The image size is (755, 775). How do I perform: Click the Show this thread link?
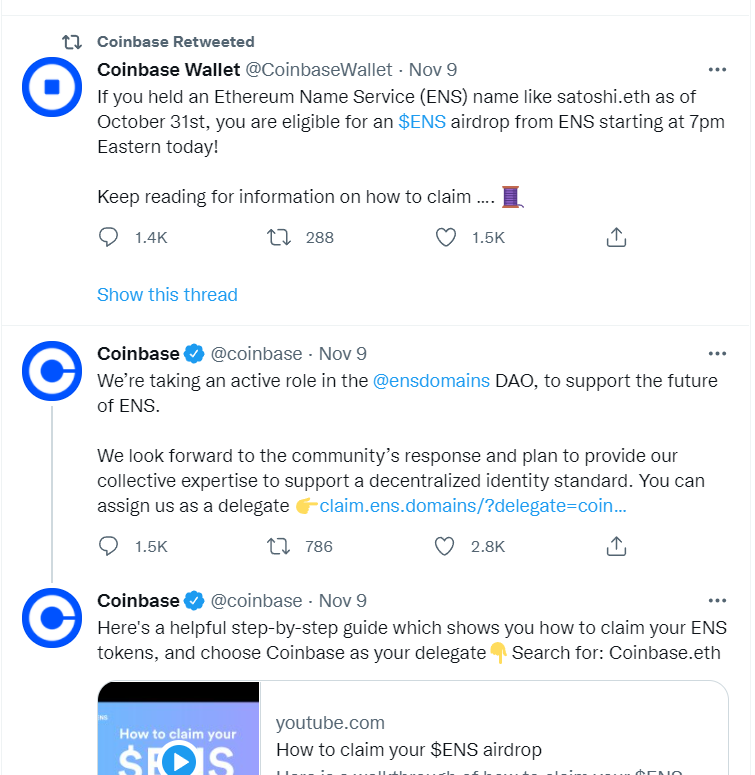tap(167, 295)
